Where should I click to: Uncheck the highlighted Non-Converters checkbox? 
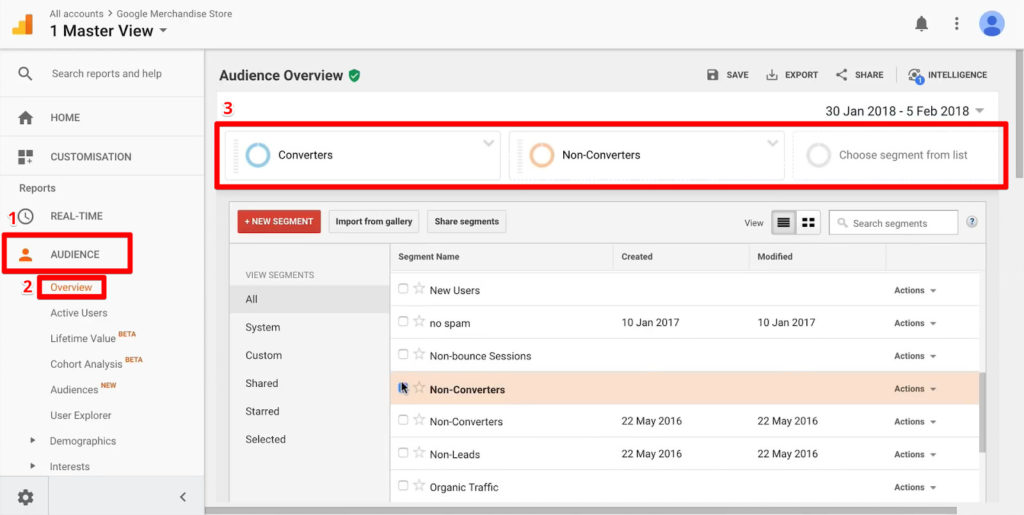click(x=403, y=388)
